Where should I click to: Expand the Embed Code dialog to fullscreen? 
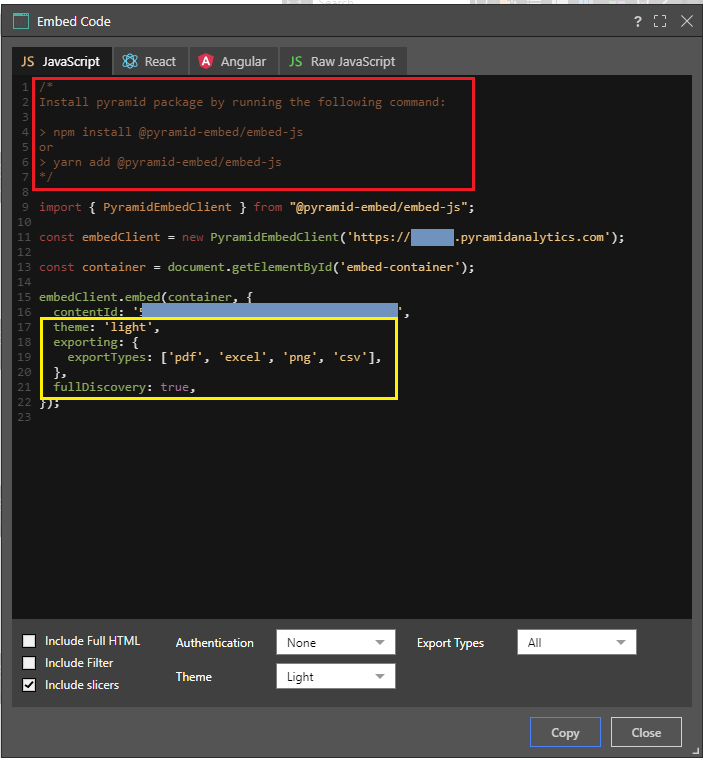pos(660,21)
